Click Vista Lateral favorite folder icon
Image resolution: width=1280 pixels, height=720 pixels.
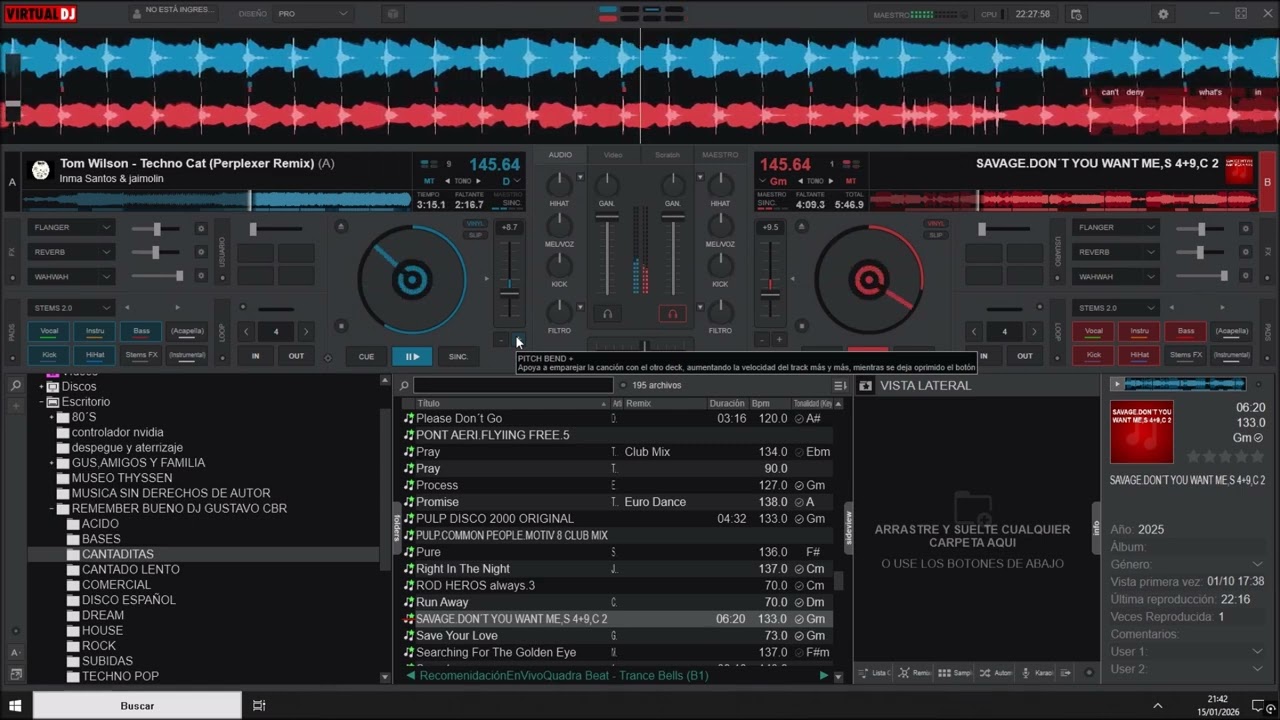[x=865, y=385]
